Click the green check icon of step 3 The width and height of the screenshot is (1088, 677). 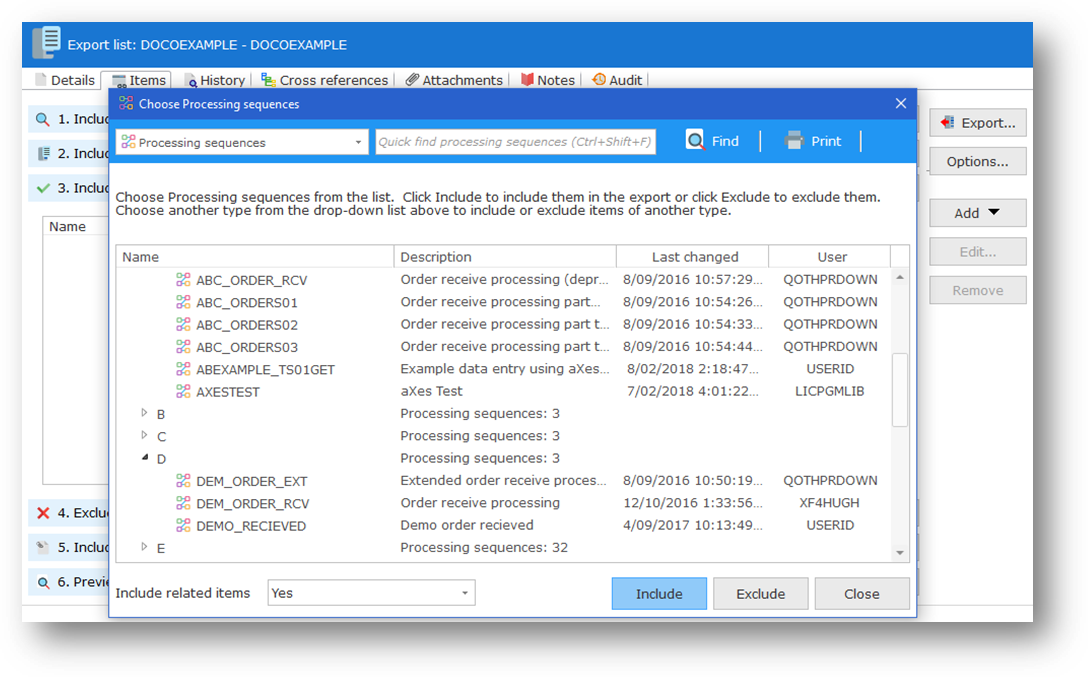pos(43,188)
